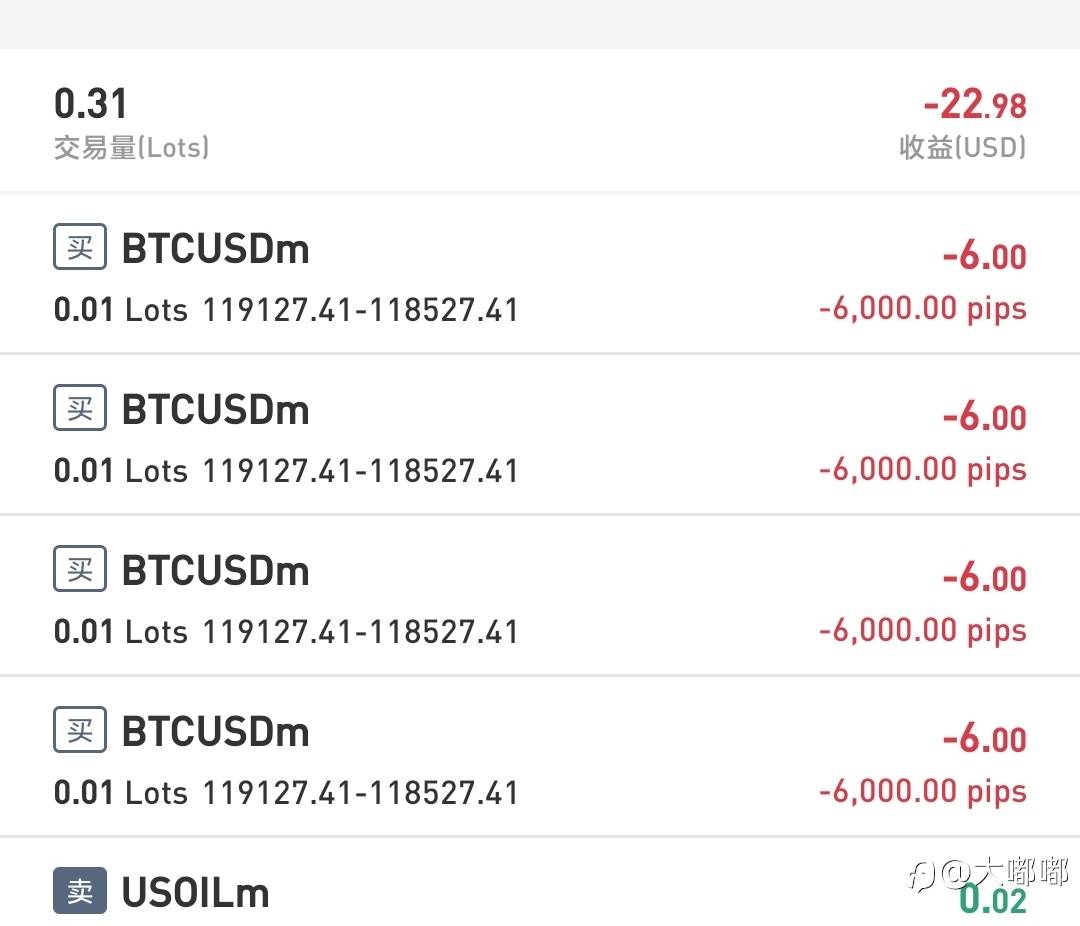The width and height of the screenshot is (1080, 926).
Task: Select the fourth BTCUSDm symbol name
Action: pyautogui.click(x=215, y=732)
